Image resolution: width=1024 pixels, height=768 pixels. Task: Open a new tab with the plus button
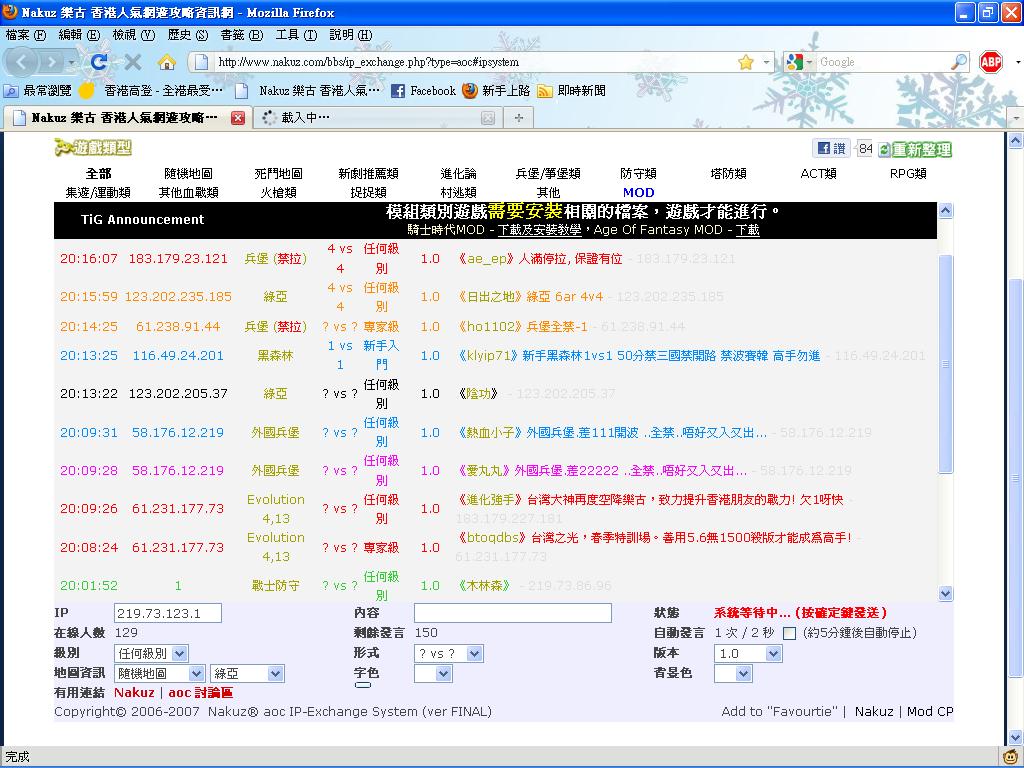click(x=518, y=117)
